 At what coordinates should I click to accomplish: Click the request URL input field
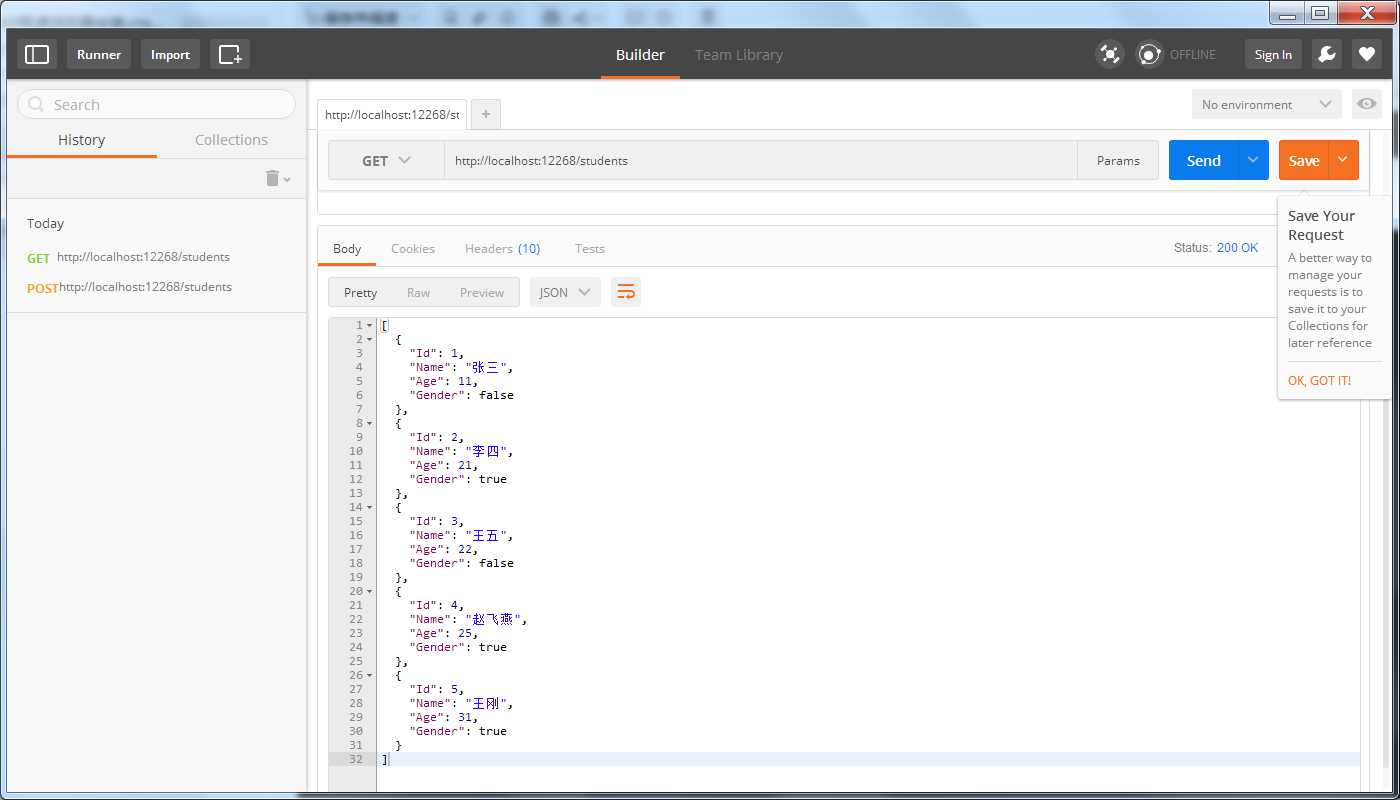pyautogui.click(x=760, y=160)
